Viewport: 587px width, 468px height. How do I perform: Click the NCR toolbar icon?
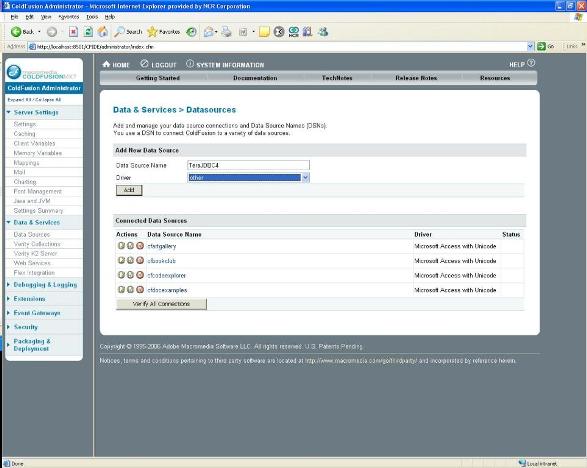pyautogui.click(x=294, y=32)
